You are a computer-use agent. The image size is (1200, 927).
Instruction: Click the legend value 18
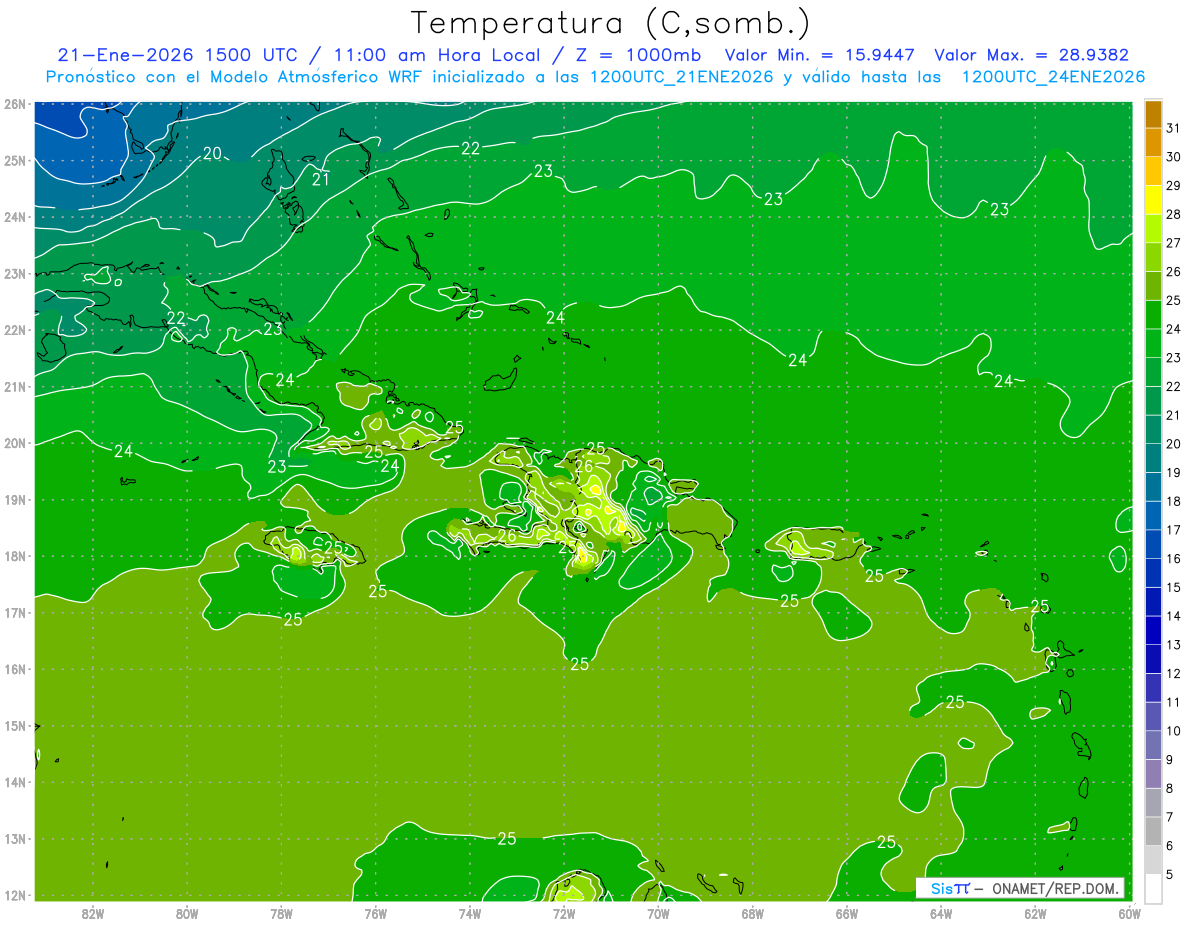pyautogui.click(x=1173, y=501)
